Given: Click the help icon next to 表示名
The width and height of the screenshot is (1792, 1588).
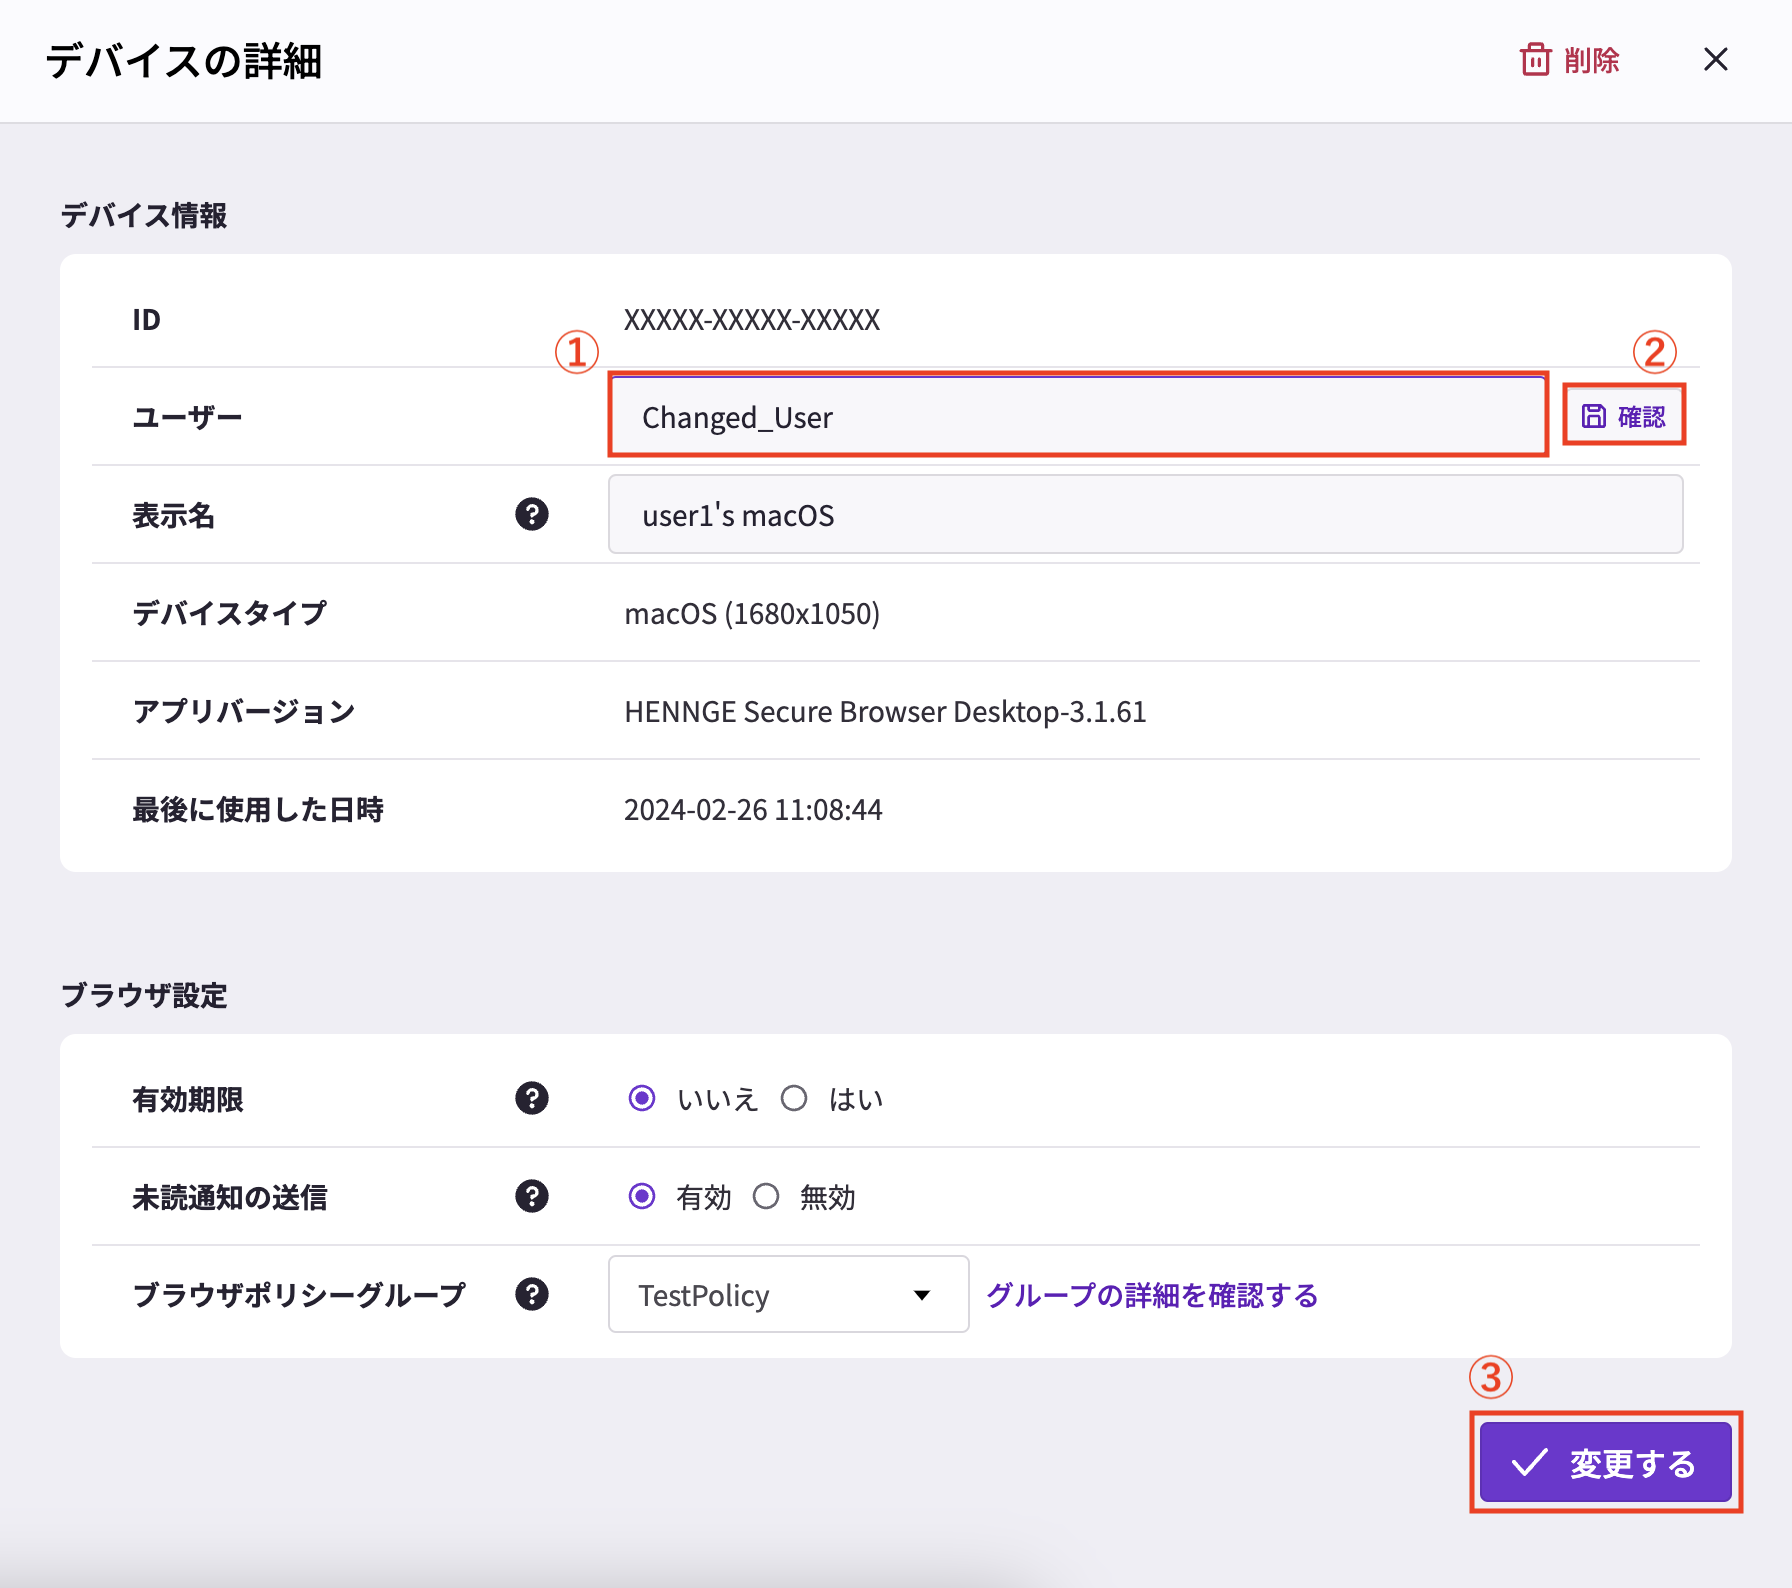Looking at the screenshot, I should 532,514.
